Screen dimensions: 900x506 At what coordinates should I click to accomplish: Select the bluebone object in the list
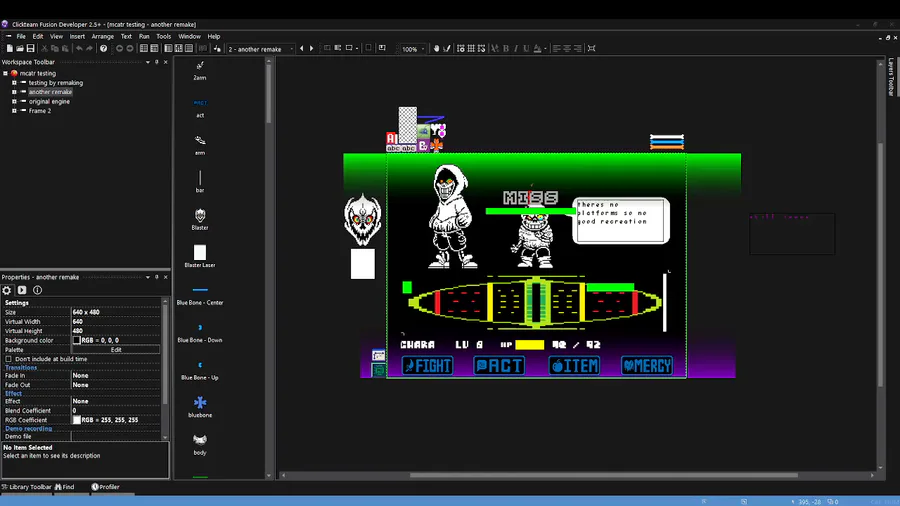200,406
